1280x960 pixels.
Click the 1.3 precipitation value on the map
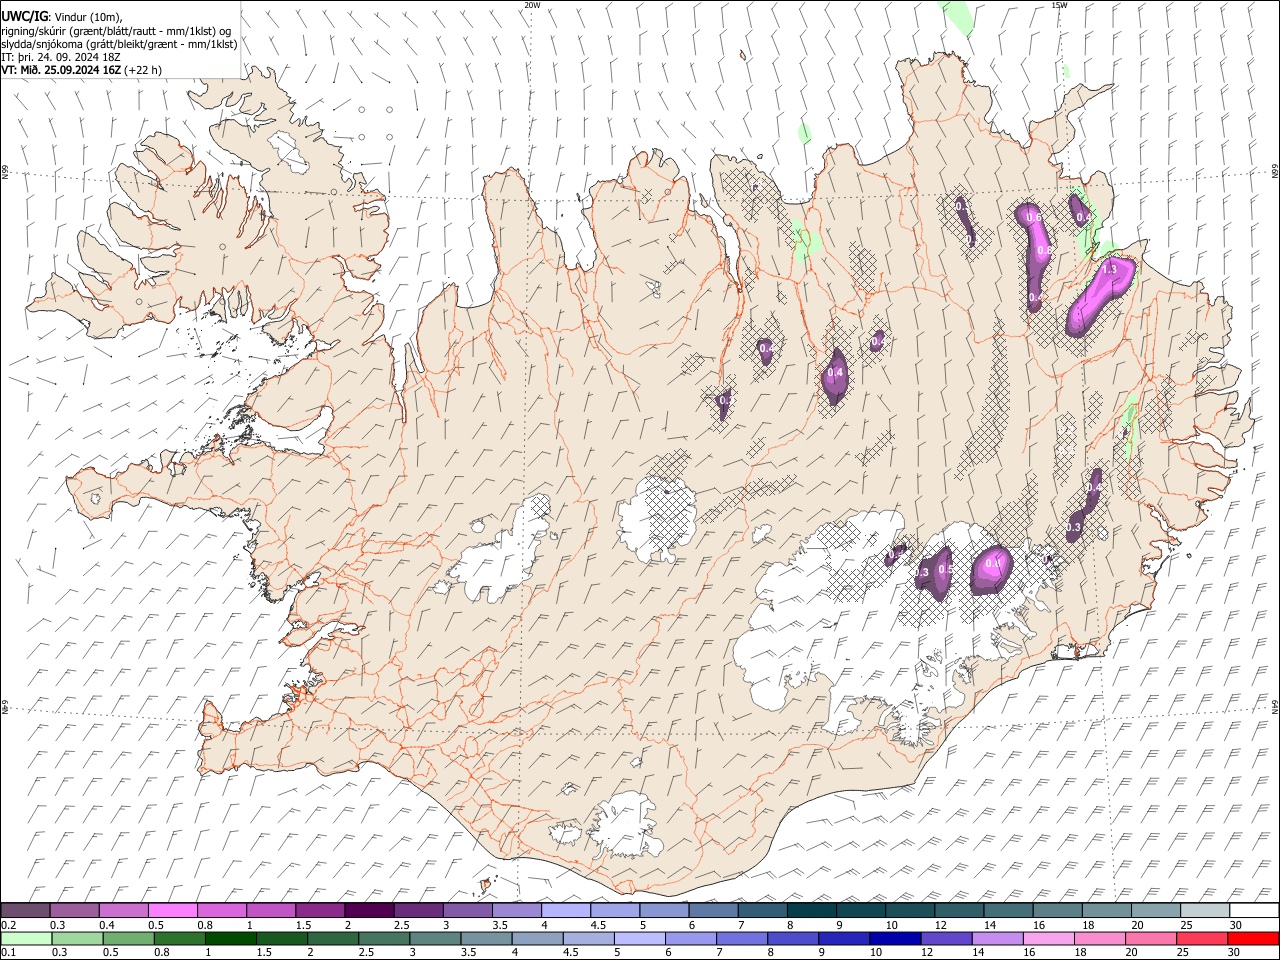coord(1109,270)
